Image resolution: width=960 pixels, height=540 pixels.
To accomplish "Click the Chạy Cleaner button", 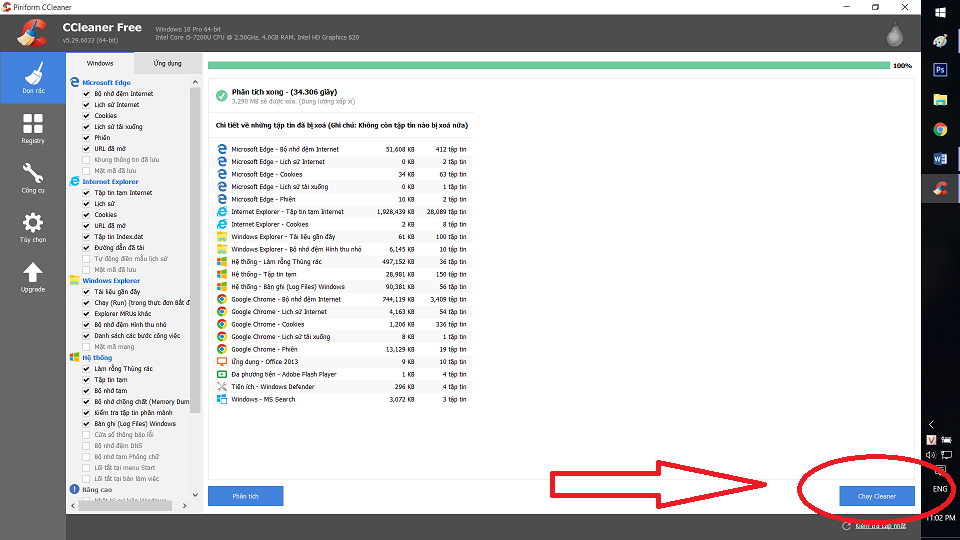I will (877, 496).
